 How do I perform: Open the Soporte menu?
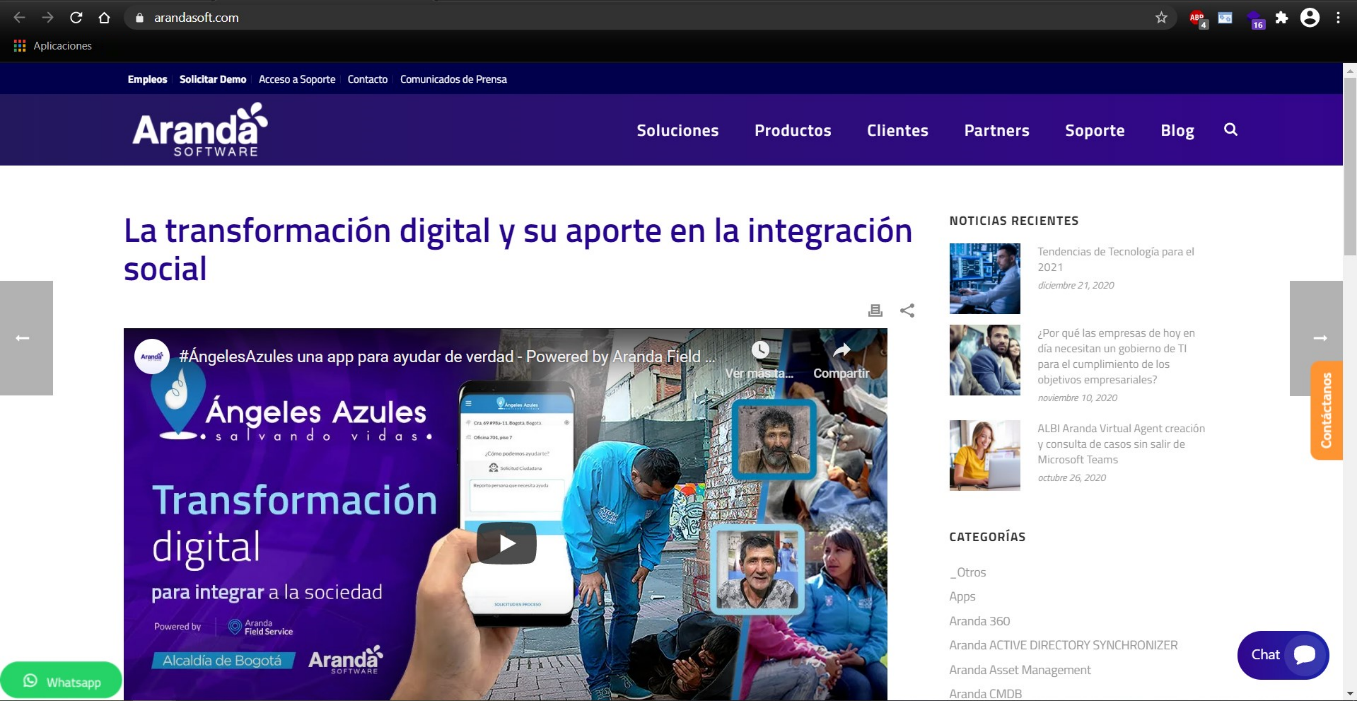click(x=1095, y=131)
